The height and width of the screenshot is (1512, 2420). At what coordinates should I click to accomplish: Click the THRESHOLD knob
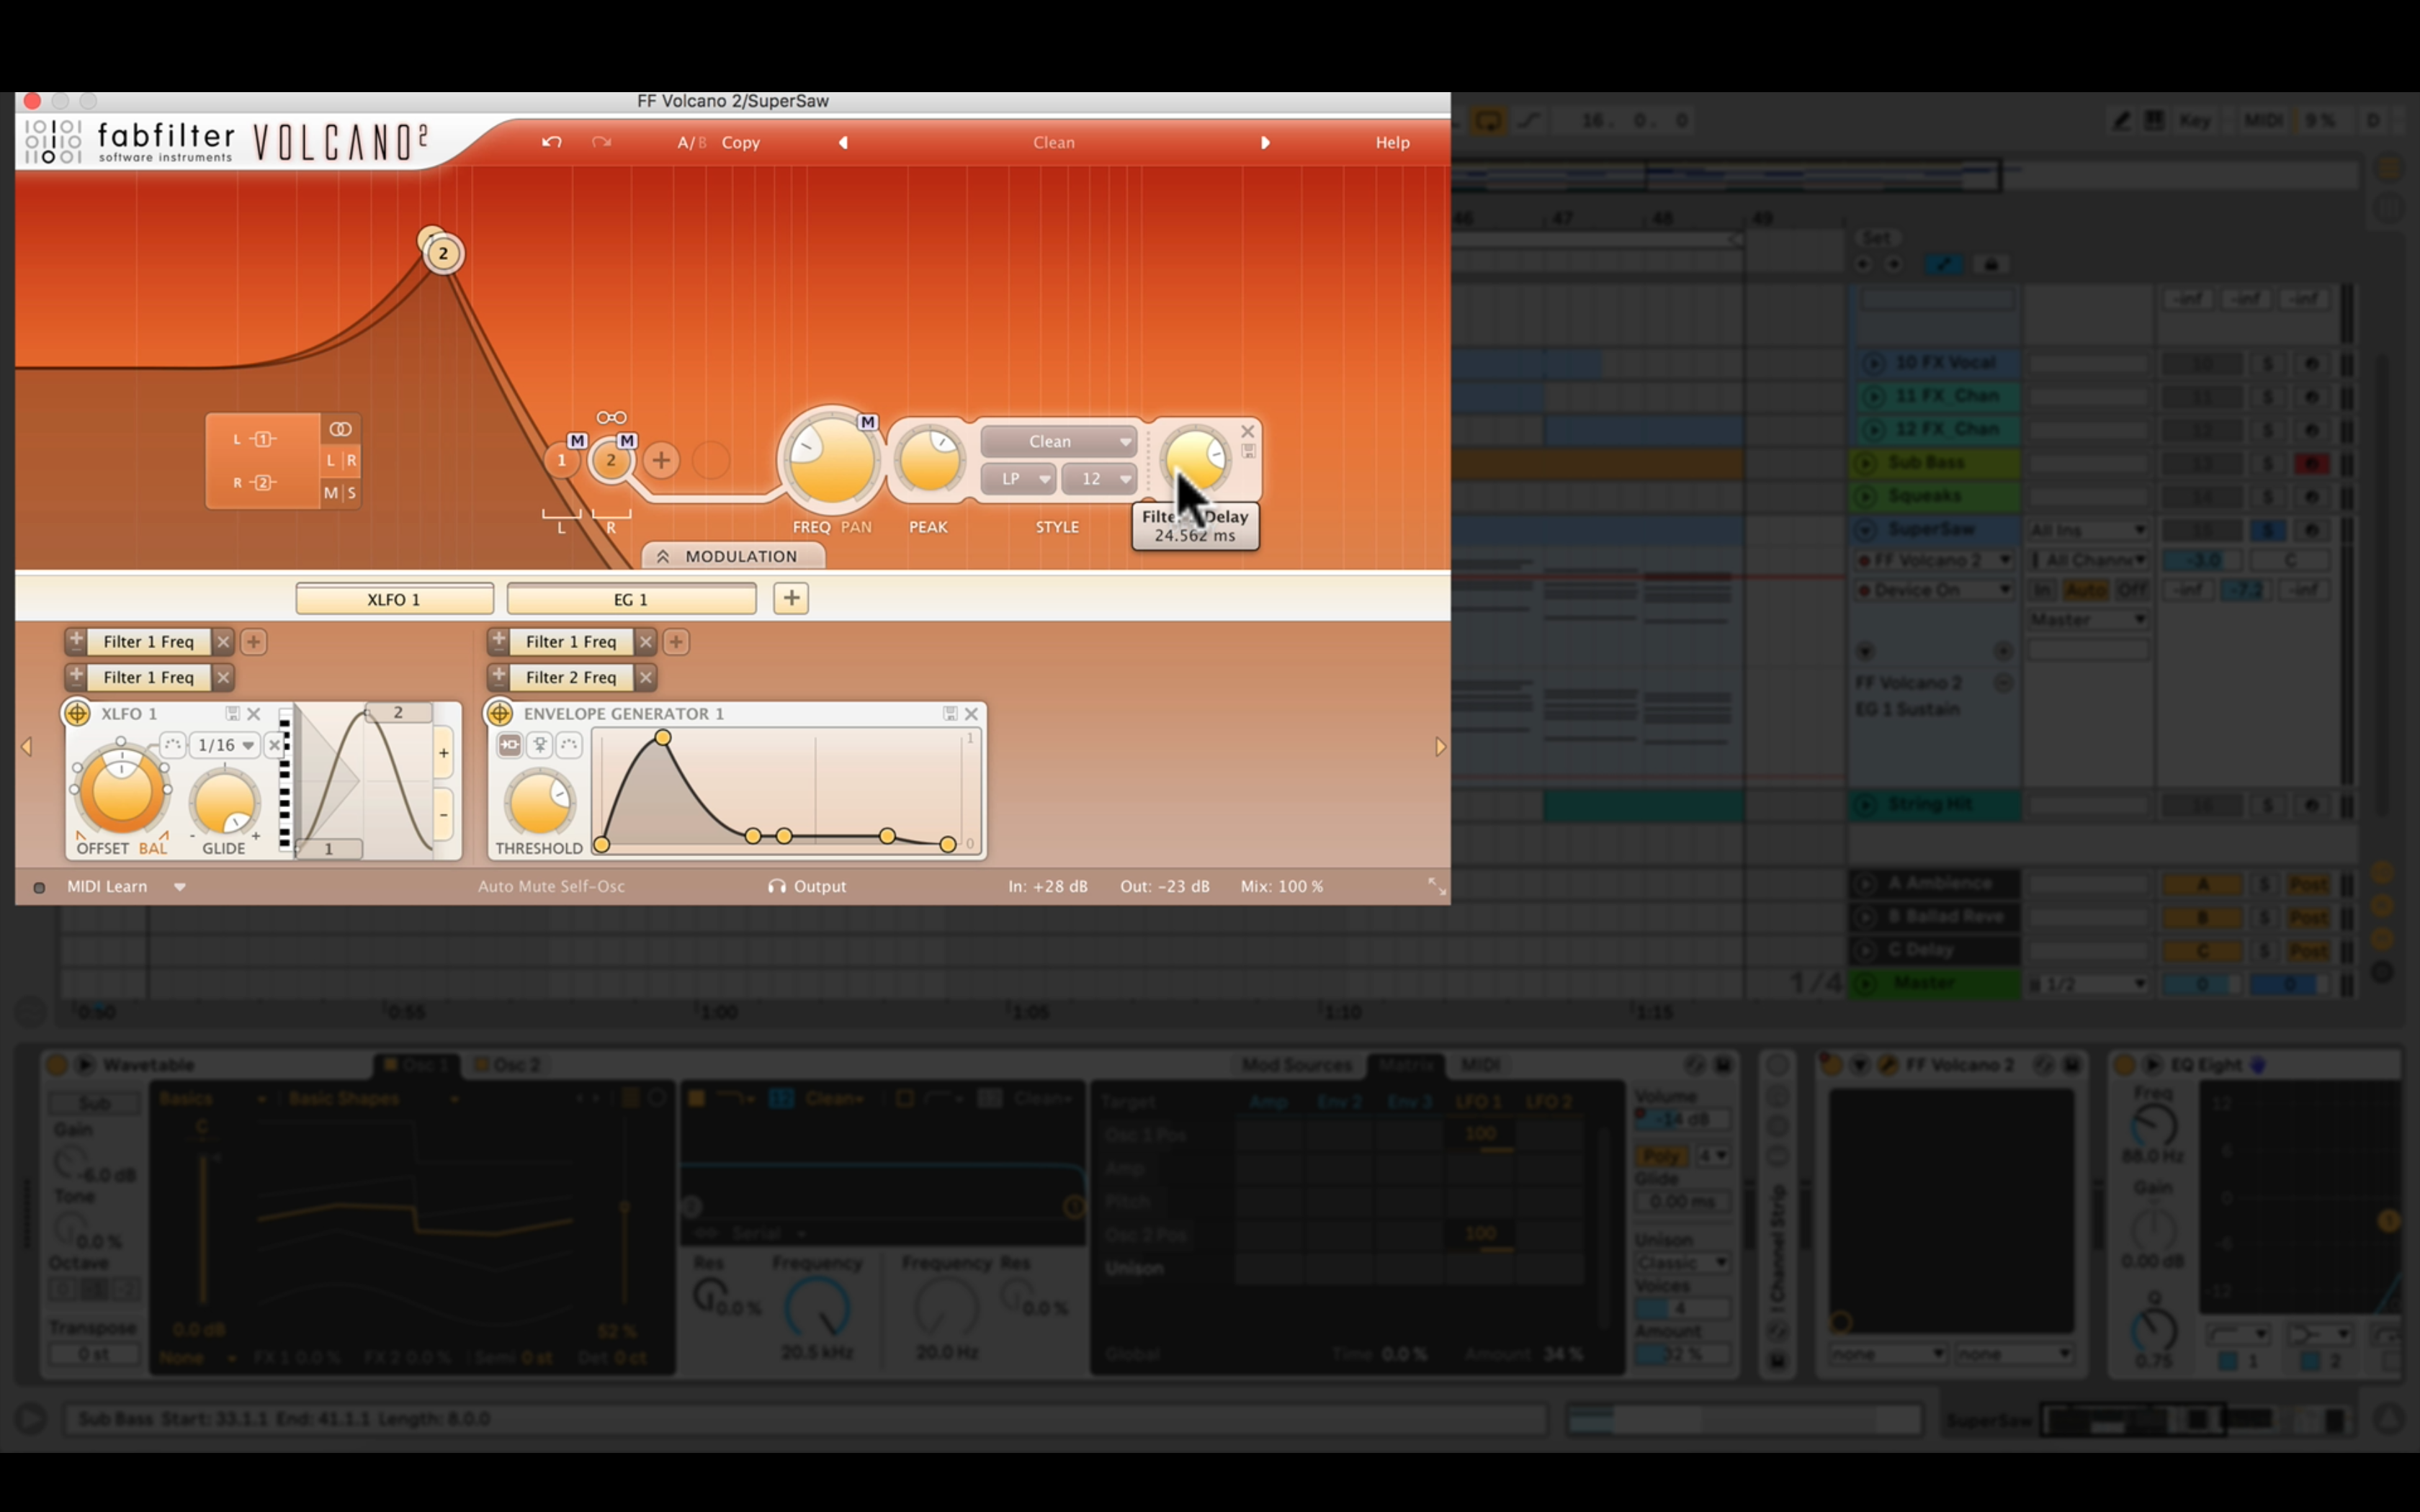(539, 803)
